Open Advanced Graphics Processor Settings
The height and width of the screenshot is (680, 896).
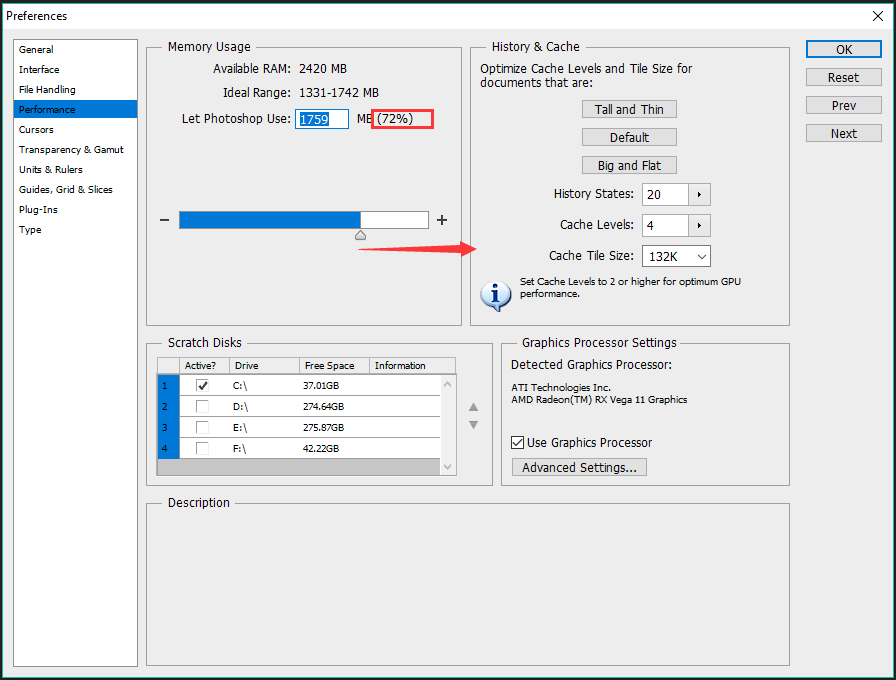pyautogui.click(x=578, y=466)
